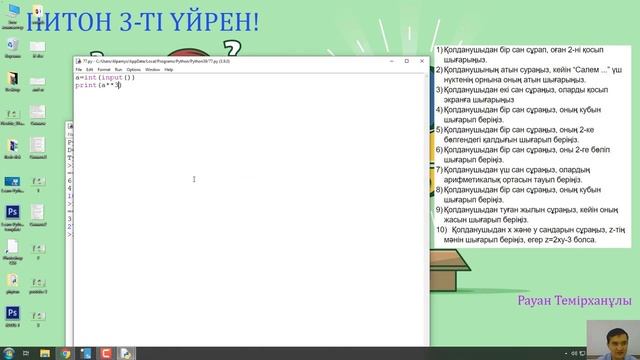Open the File menu in IDLE editor
Image resolution: width=640 pixels, height=360 pixels.
[x=79, y=70]
